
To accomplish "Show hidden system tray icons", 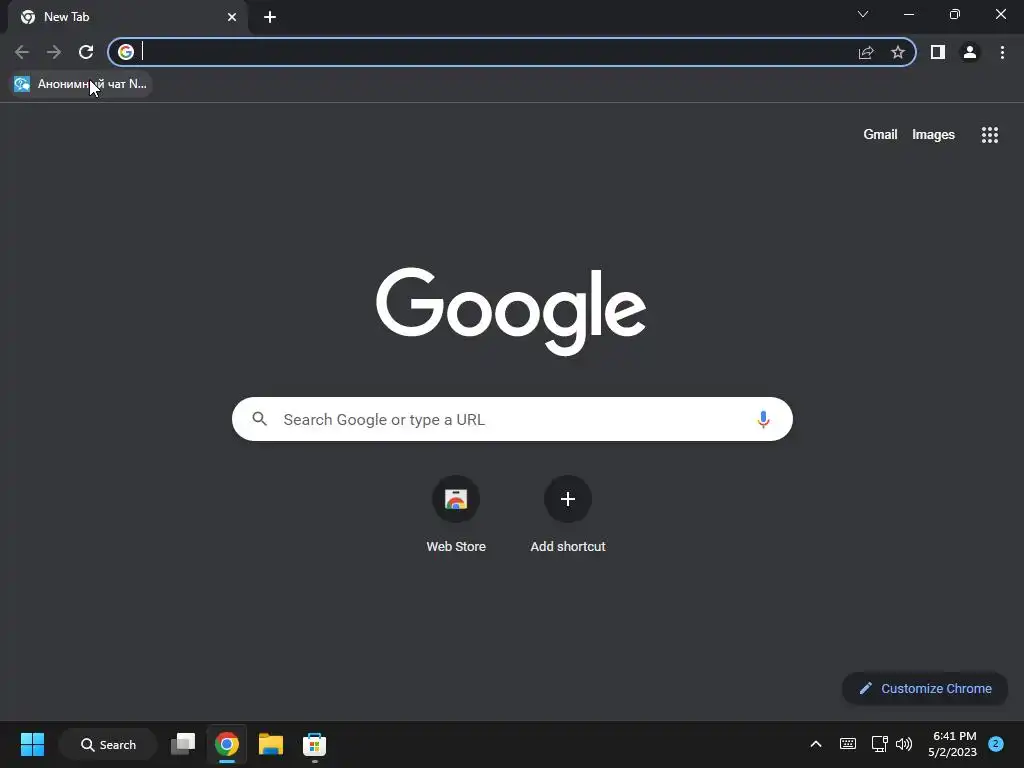I will (816, 744).
